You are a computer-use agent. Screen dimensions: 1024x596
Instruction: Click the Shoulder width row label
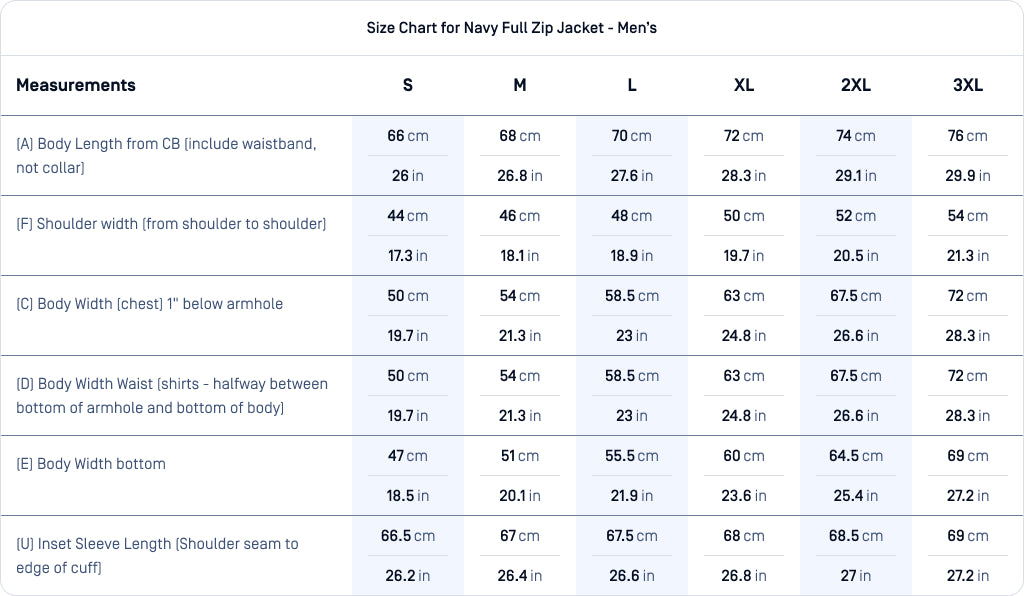pyautogui.click(x=171, y=224)
